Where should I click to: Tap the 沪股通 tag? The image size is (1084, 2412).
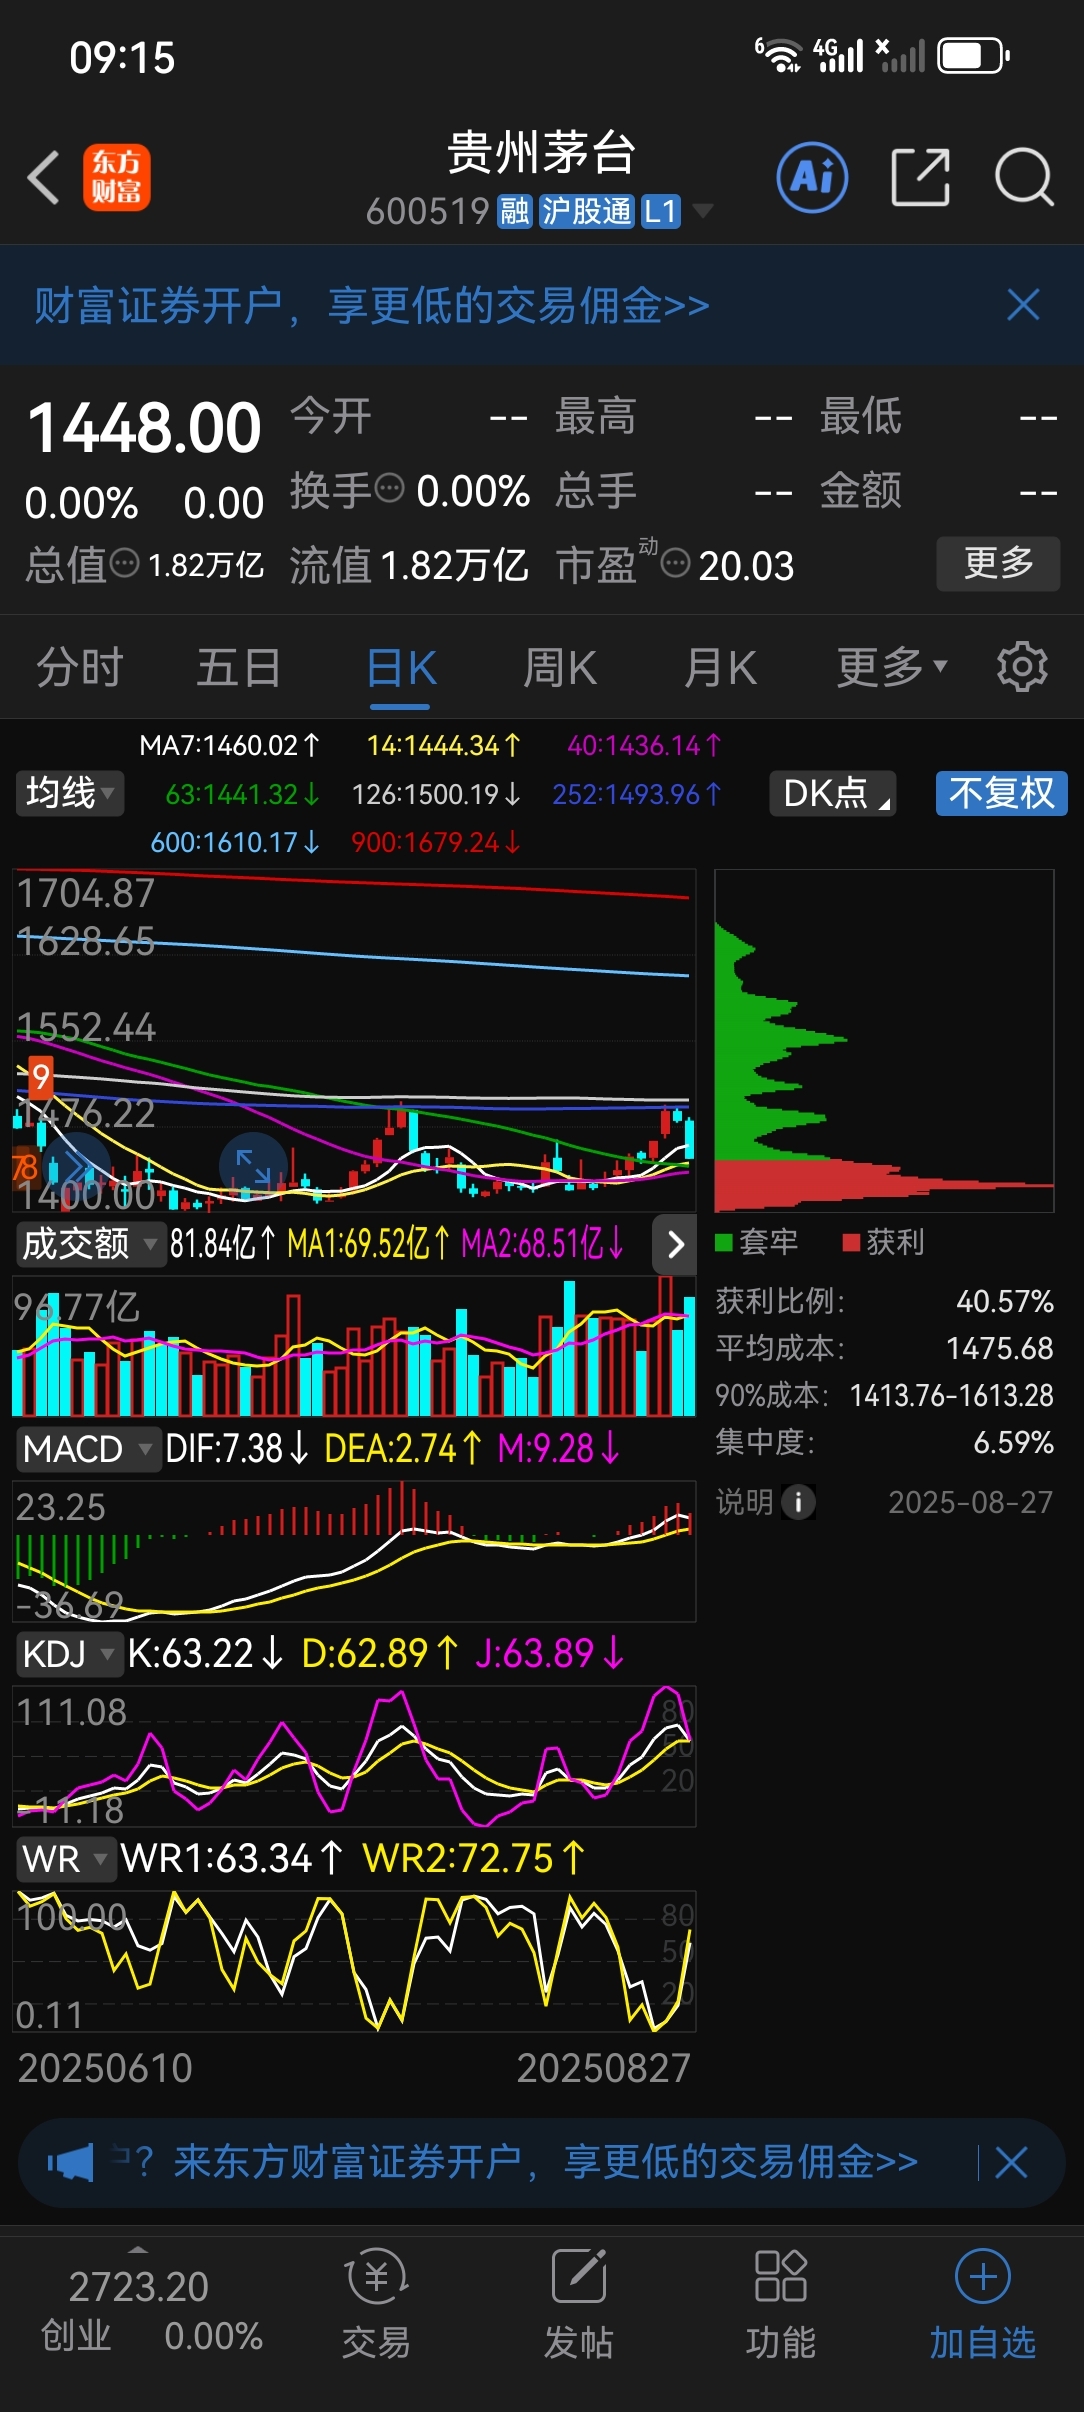(x=587, y=211)
